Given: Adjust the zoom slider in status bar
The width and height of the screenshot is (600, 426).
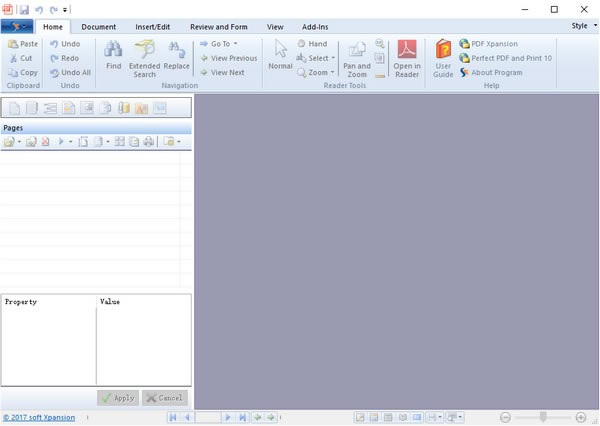Looking at the screenshot, I should tap(543, 416).
